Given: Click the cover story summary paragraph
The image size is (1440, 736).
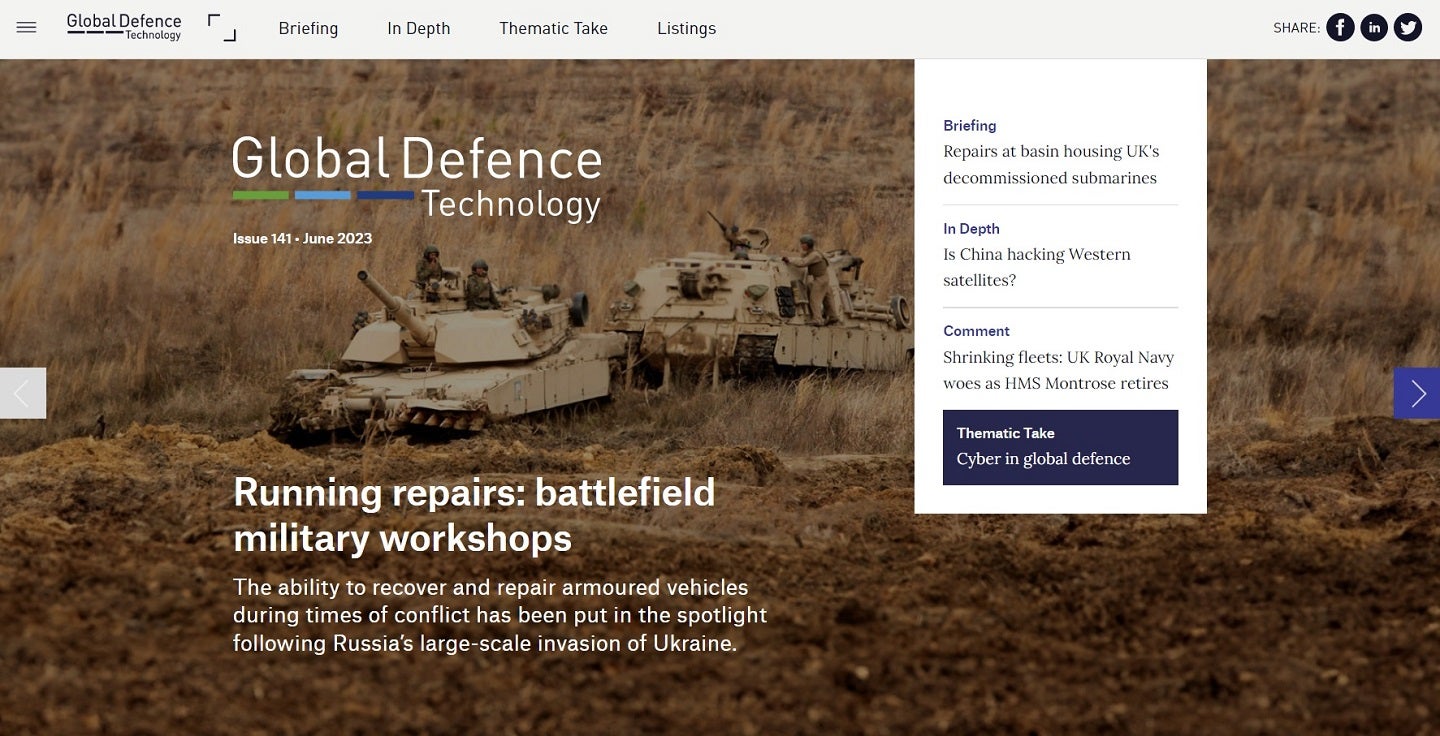Looking at the screenshot, I should 500,615.
